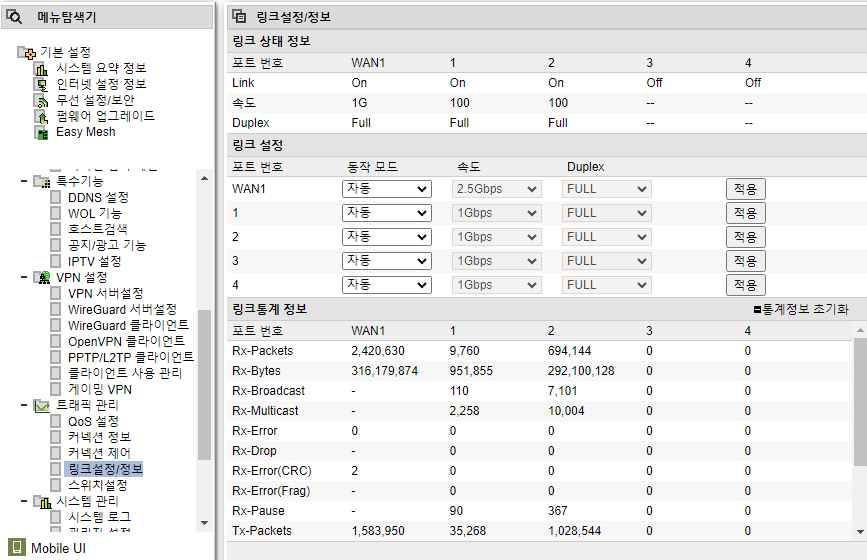The height and width of the screenshot is (560, 867).
Task: Click the page icon beside DDNS 설정
Action: [x=55, y=197]
